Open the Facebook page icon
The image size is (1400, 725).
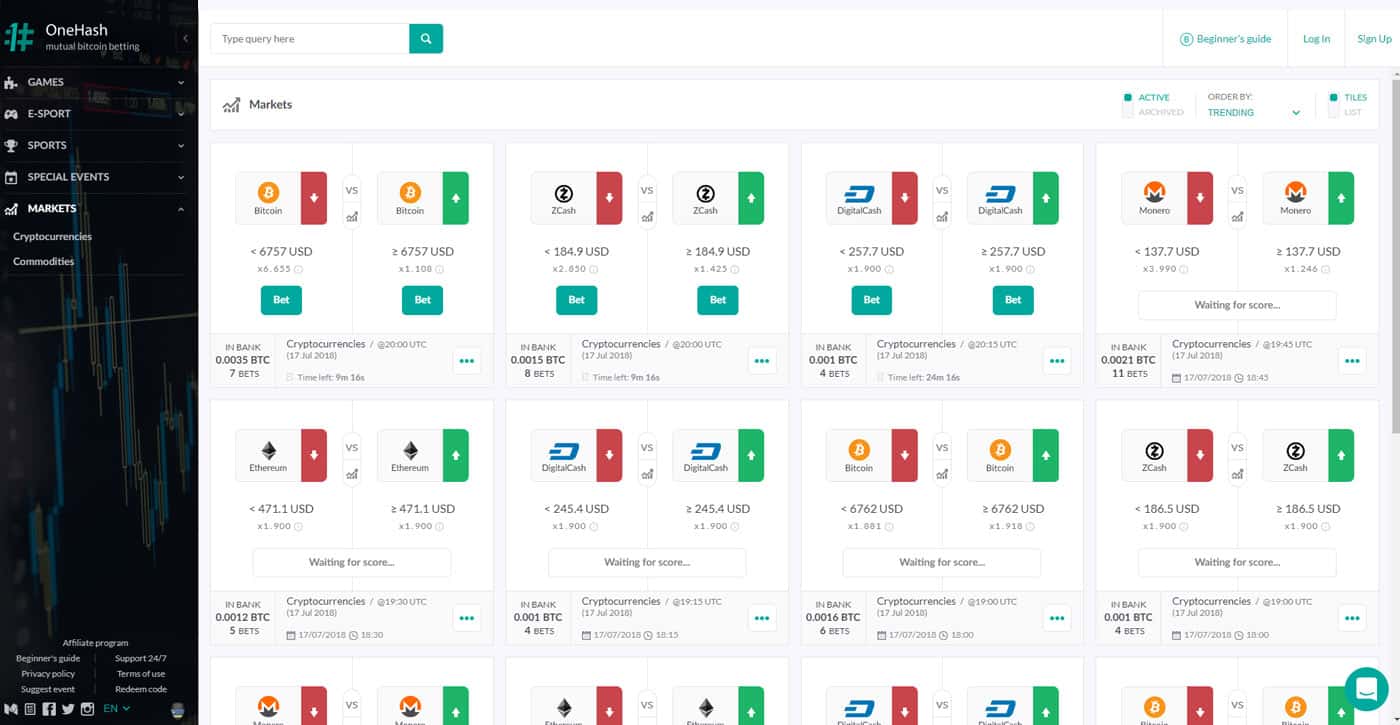click(x=49, y=709)
